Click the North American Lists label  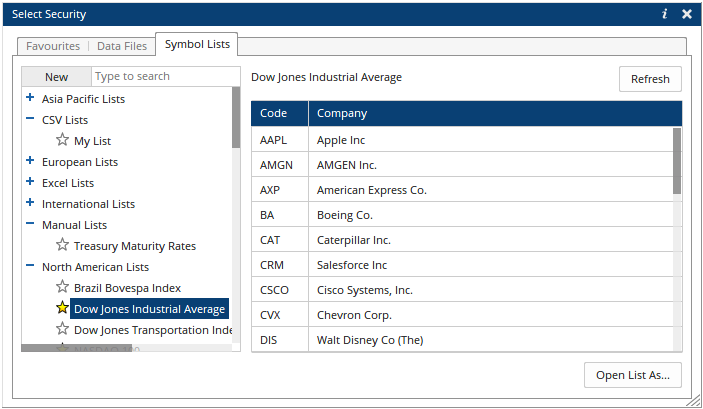pyautogui.click(x=95, y=267)
